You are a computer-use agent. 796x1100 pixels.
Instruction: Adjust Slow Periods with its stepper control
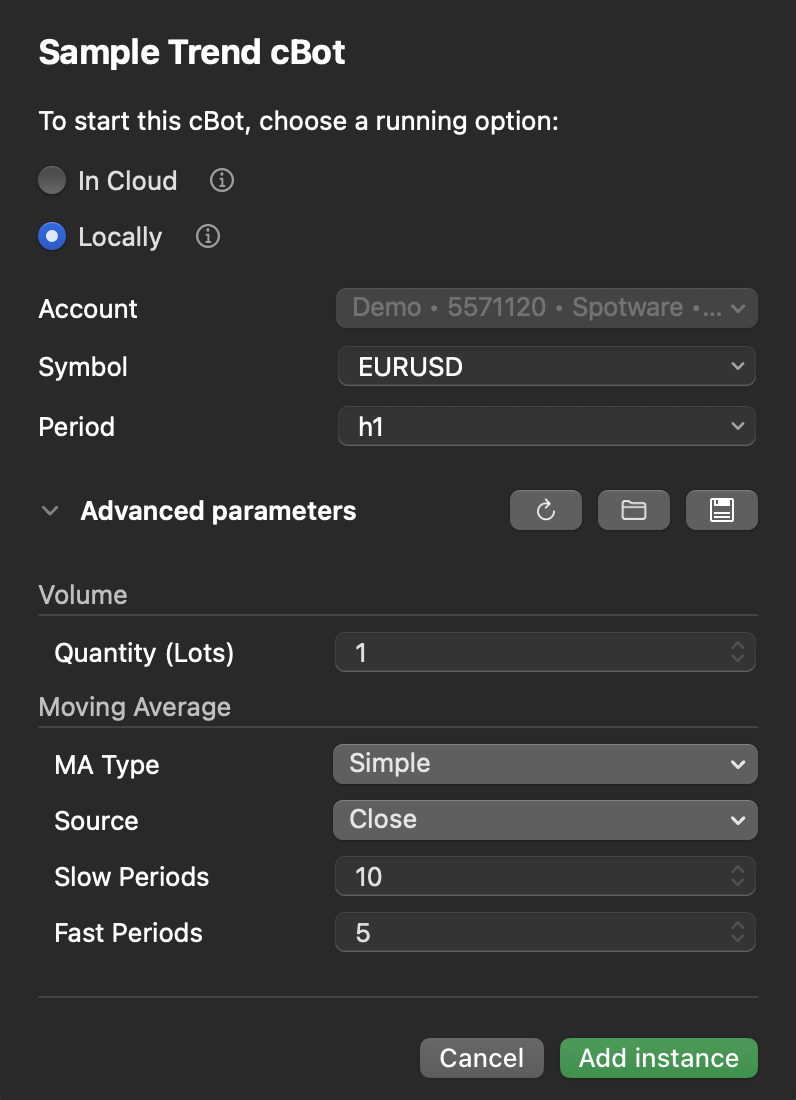pyautogui.click(x=738, y=876)
